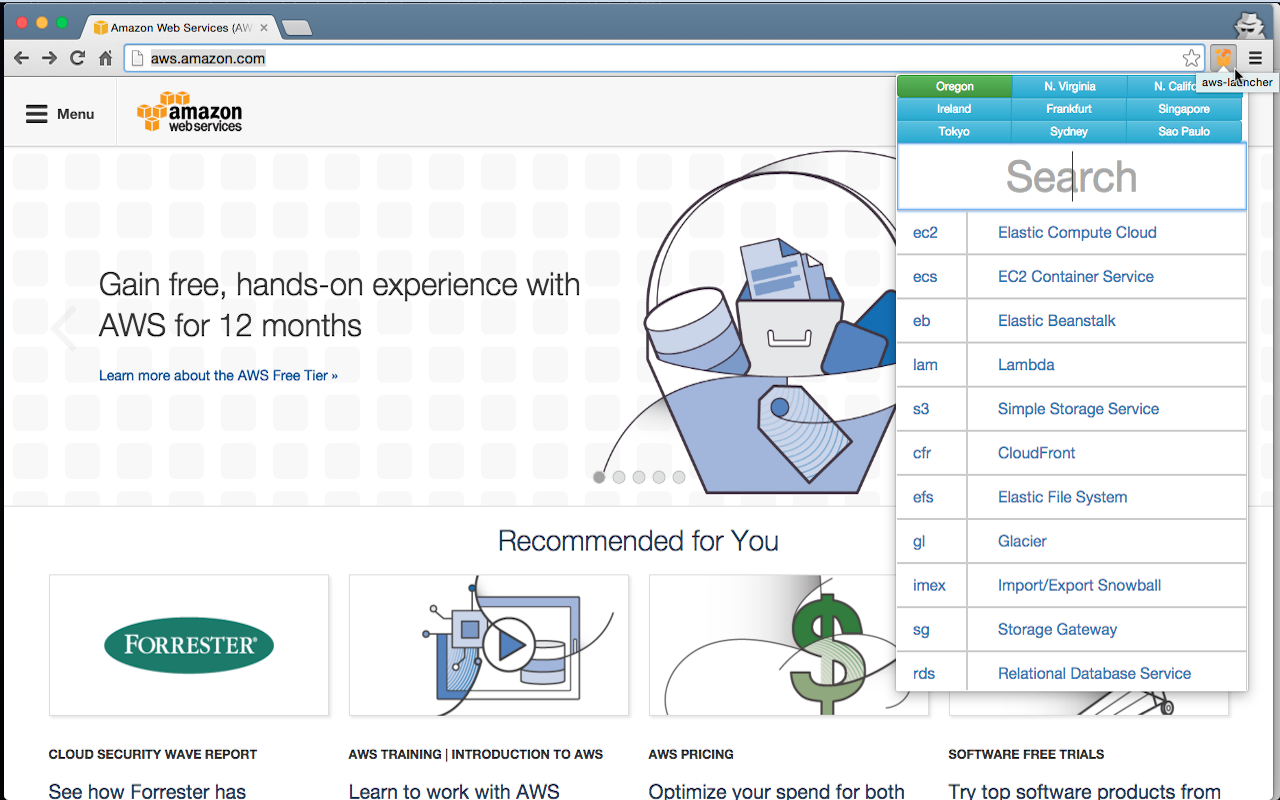Image resolution: width=1280 pixels, height=800 pixels.
Task: Click the previous slide arrow on carousel
Action: tap(65, 329)
